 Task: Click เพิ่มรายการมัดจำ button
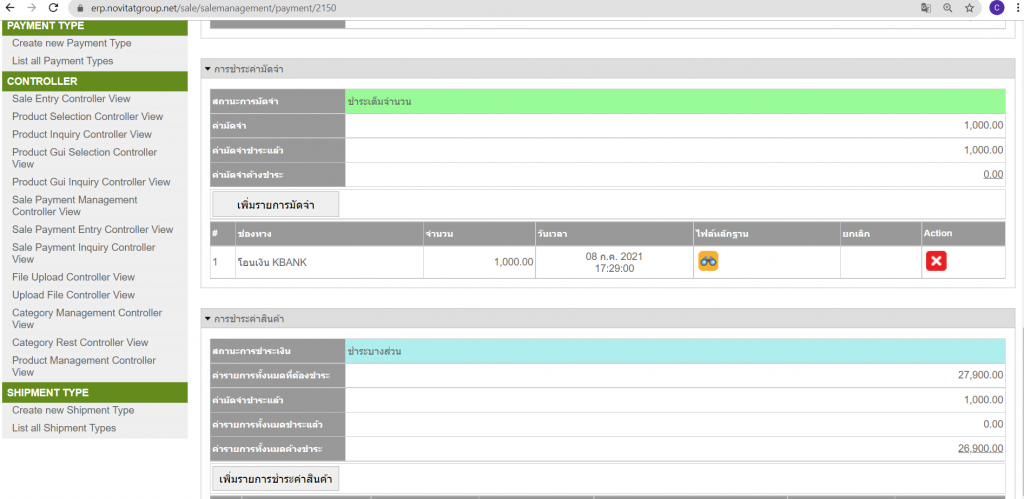[x=275, y=205]
